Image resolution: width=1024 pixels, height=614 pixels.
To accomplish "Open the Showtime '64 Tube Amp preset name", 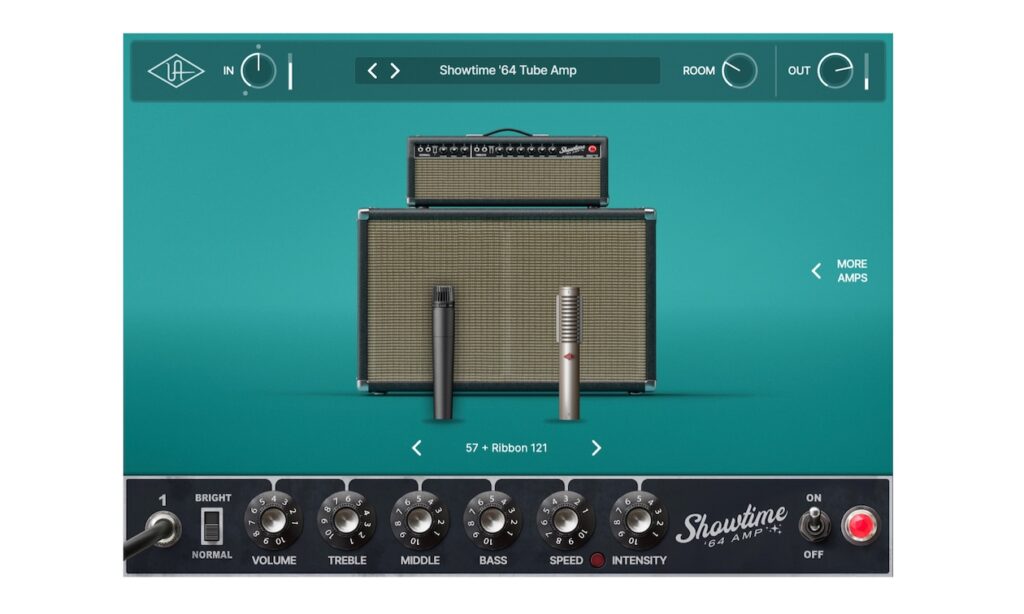I will [507, 71].
